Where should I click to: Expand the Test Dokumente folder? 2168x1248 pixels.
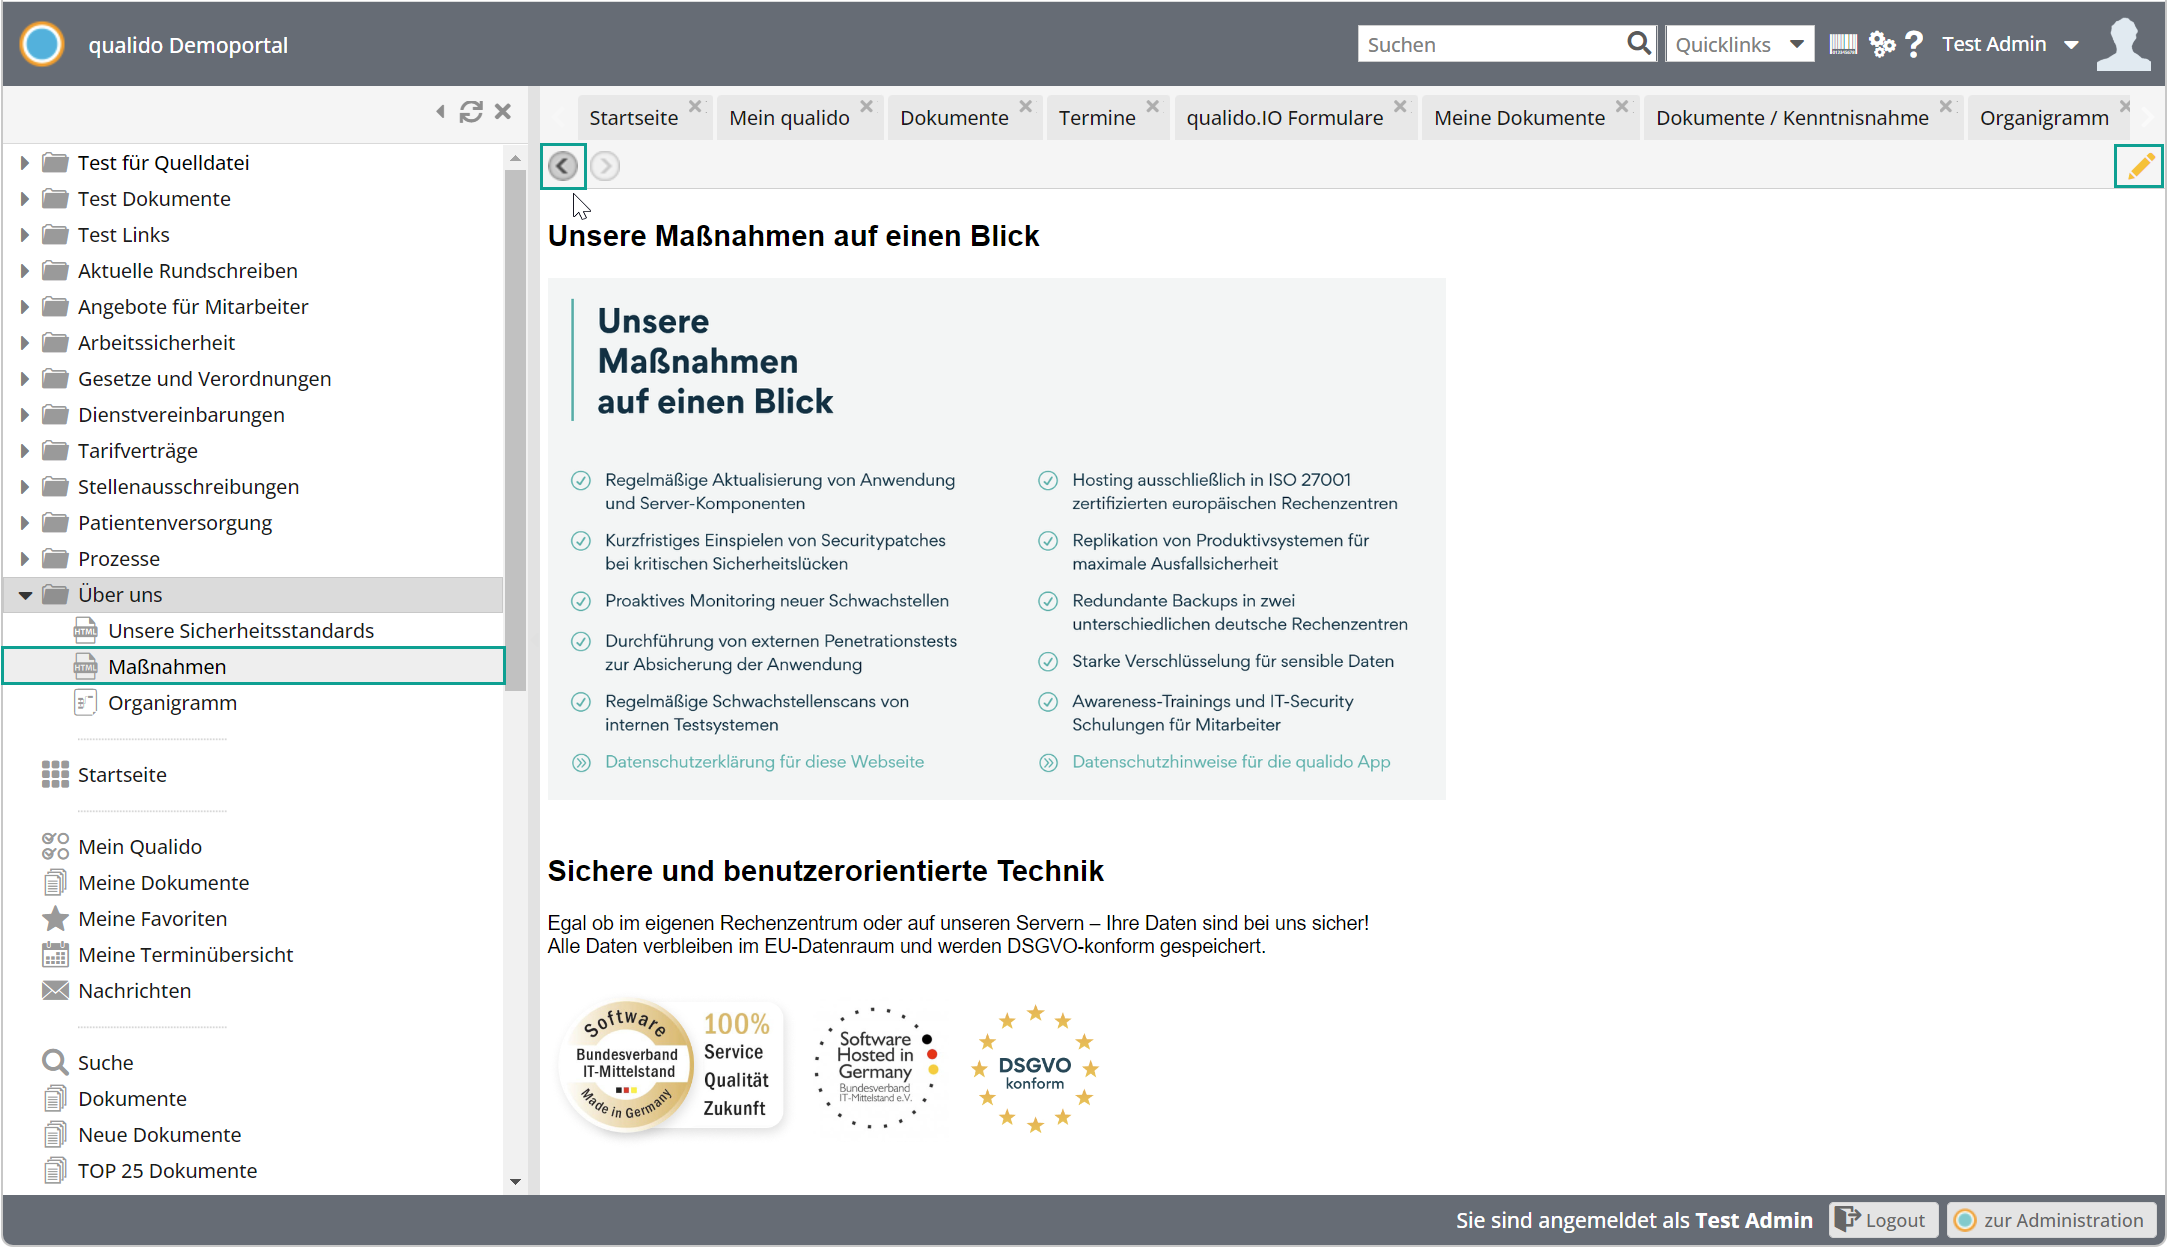tap(25, 199)
